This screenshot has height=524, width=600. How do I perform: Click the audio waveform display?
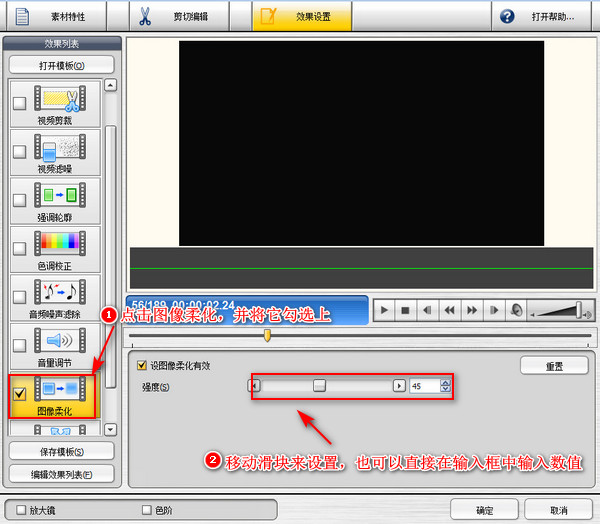362,268
